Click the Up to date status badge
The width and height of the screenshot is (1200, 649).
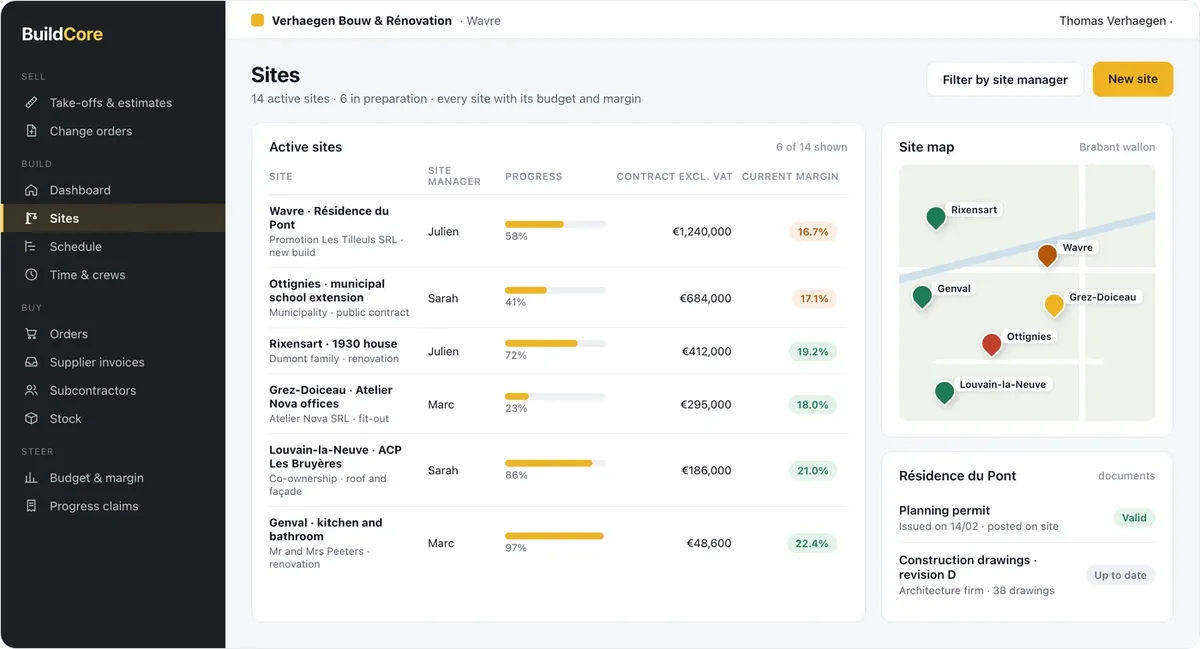1121,575
